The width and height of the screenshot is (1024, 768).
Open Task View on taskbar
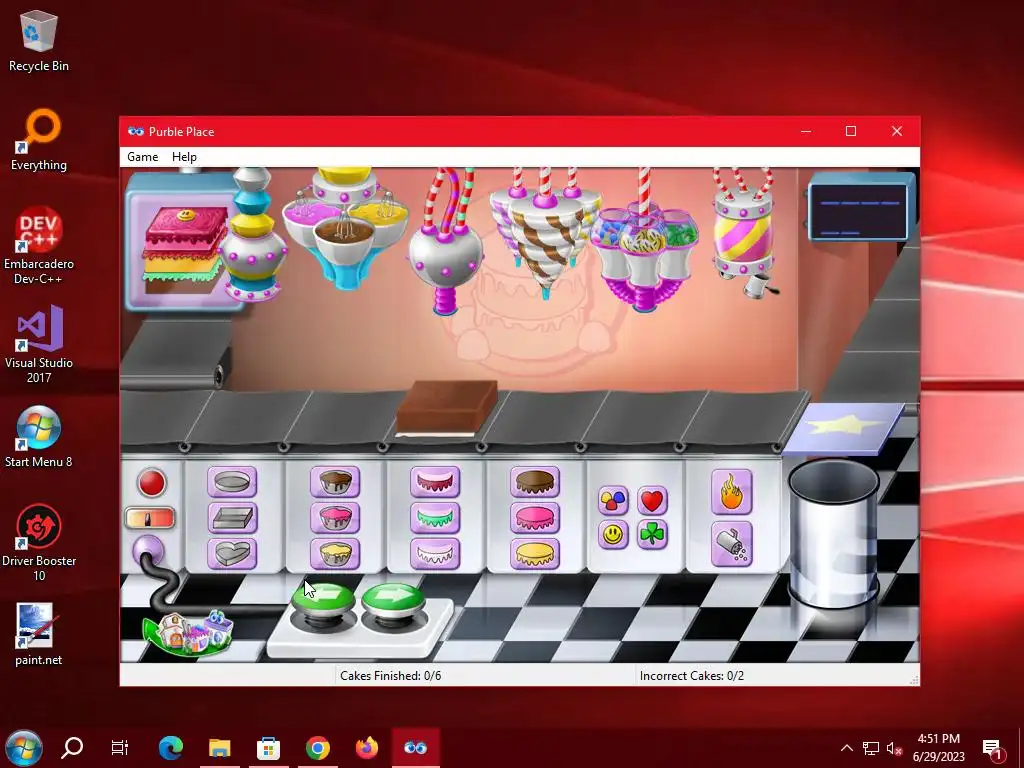tap(120, 747)
